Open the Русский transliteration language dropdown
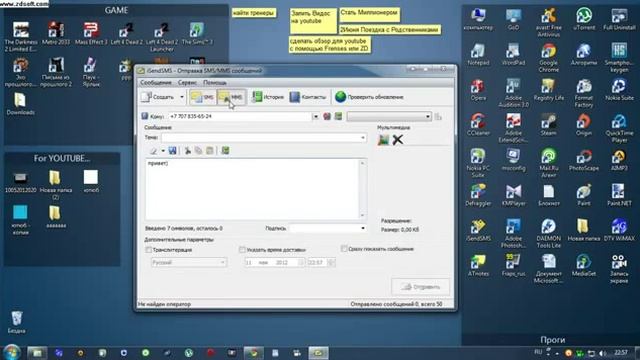The height and width of the screenshot is (360, 640). click(189, 262)
